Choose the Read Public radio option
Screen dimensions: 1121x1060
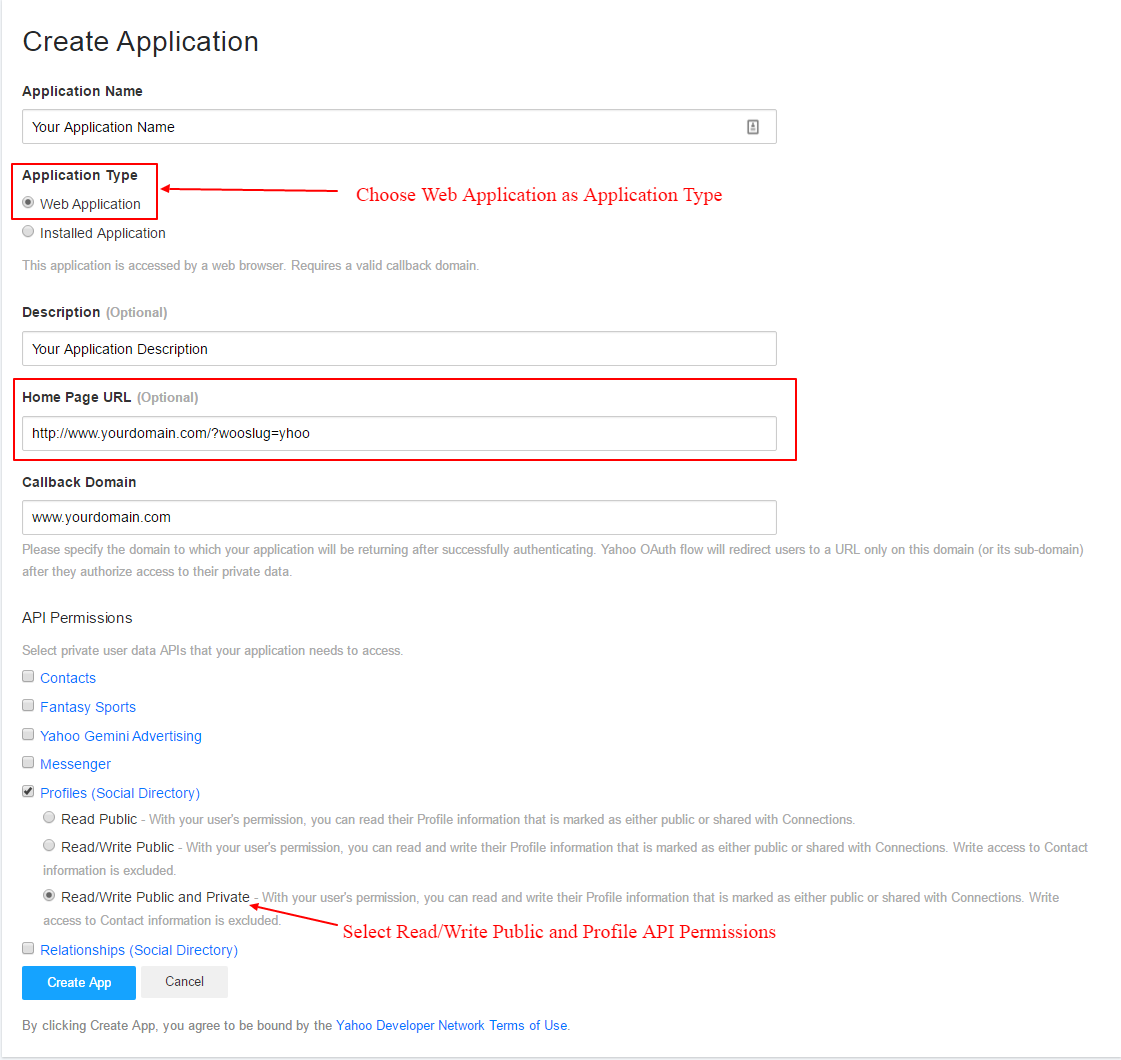[x=49, y=818]
